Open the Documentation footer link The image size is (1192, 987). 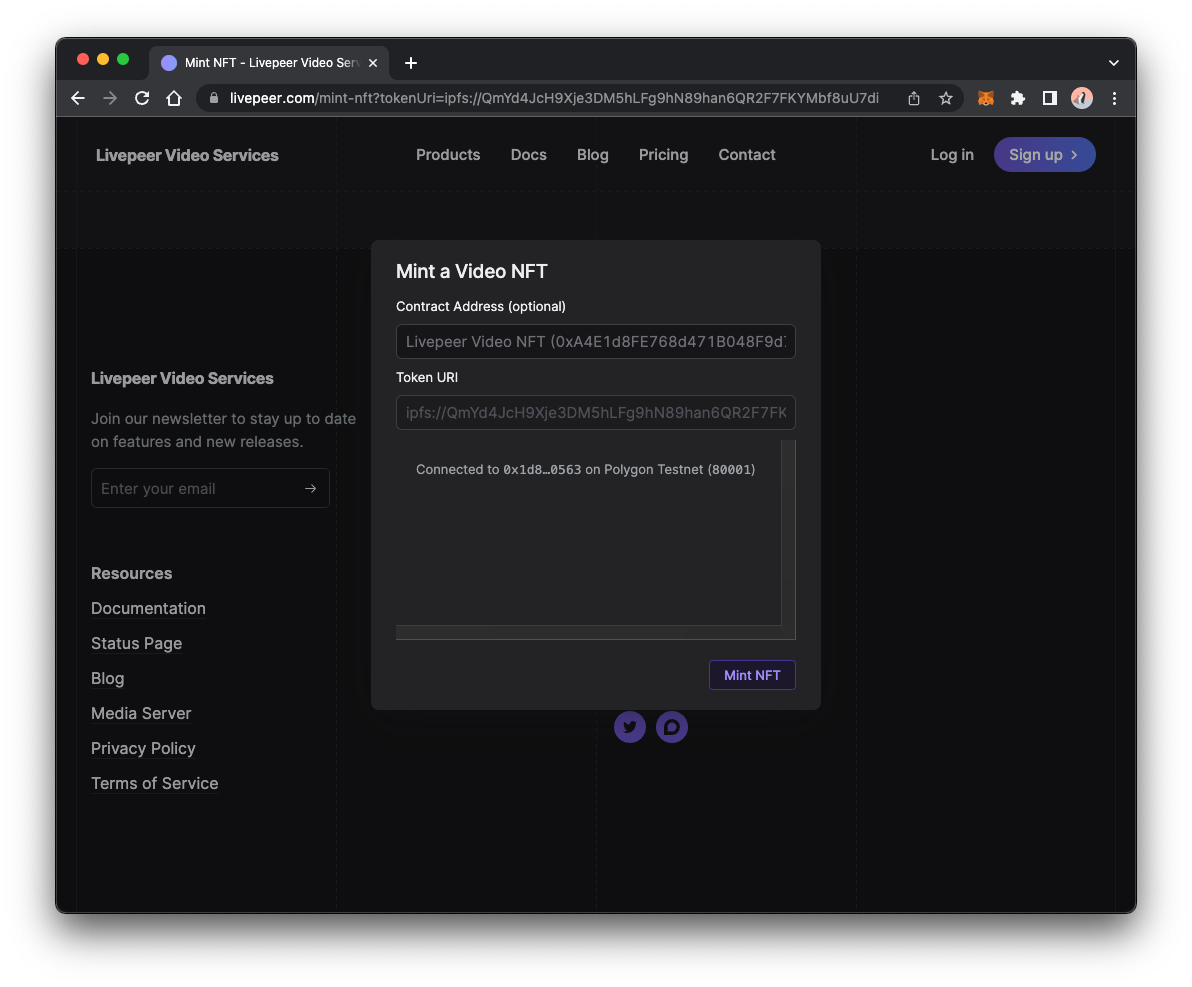tap(148, 608)
